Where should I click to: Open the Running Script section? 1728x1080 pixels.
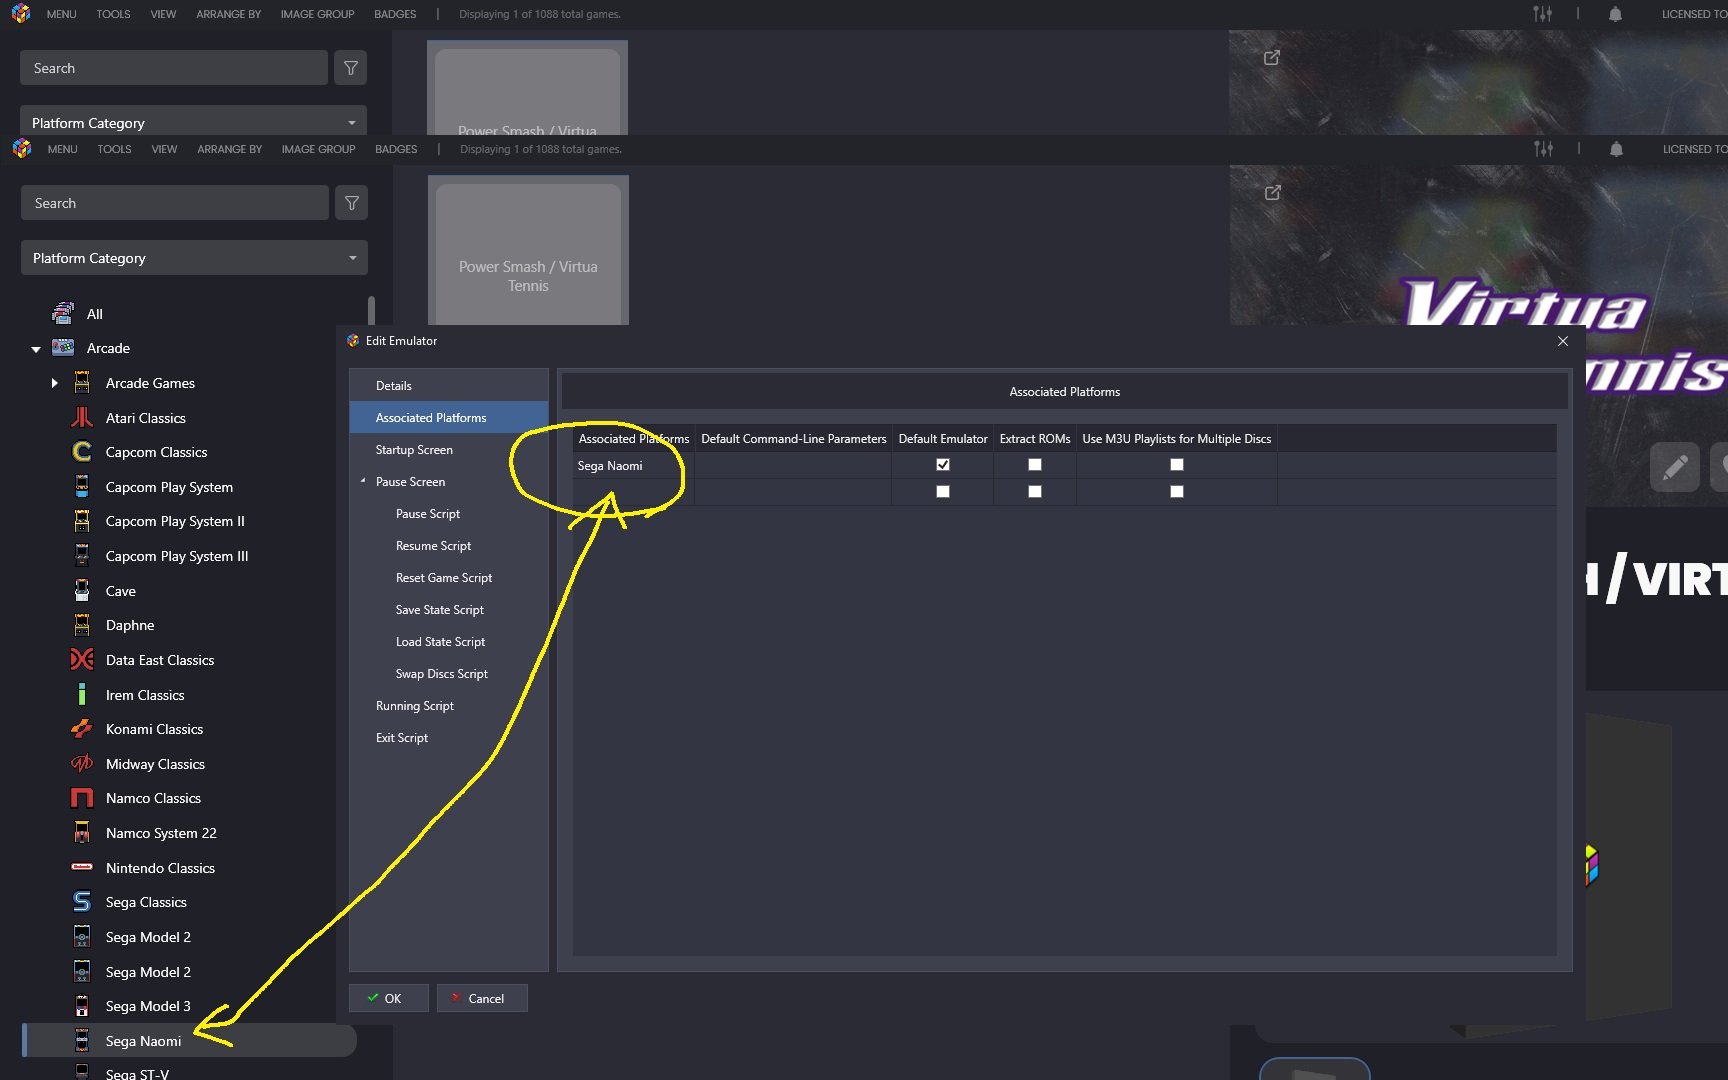[448, 706]
